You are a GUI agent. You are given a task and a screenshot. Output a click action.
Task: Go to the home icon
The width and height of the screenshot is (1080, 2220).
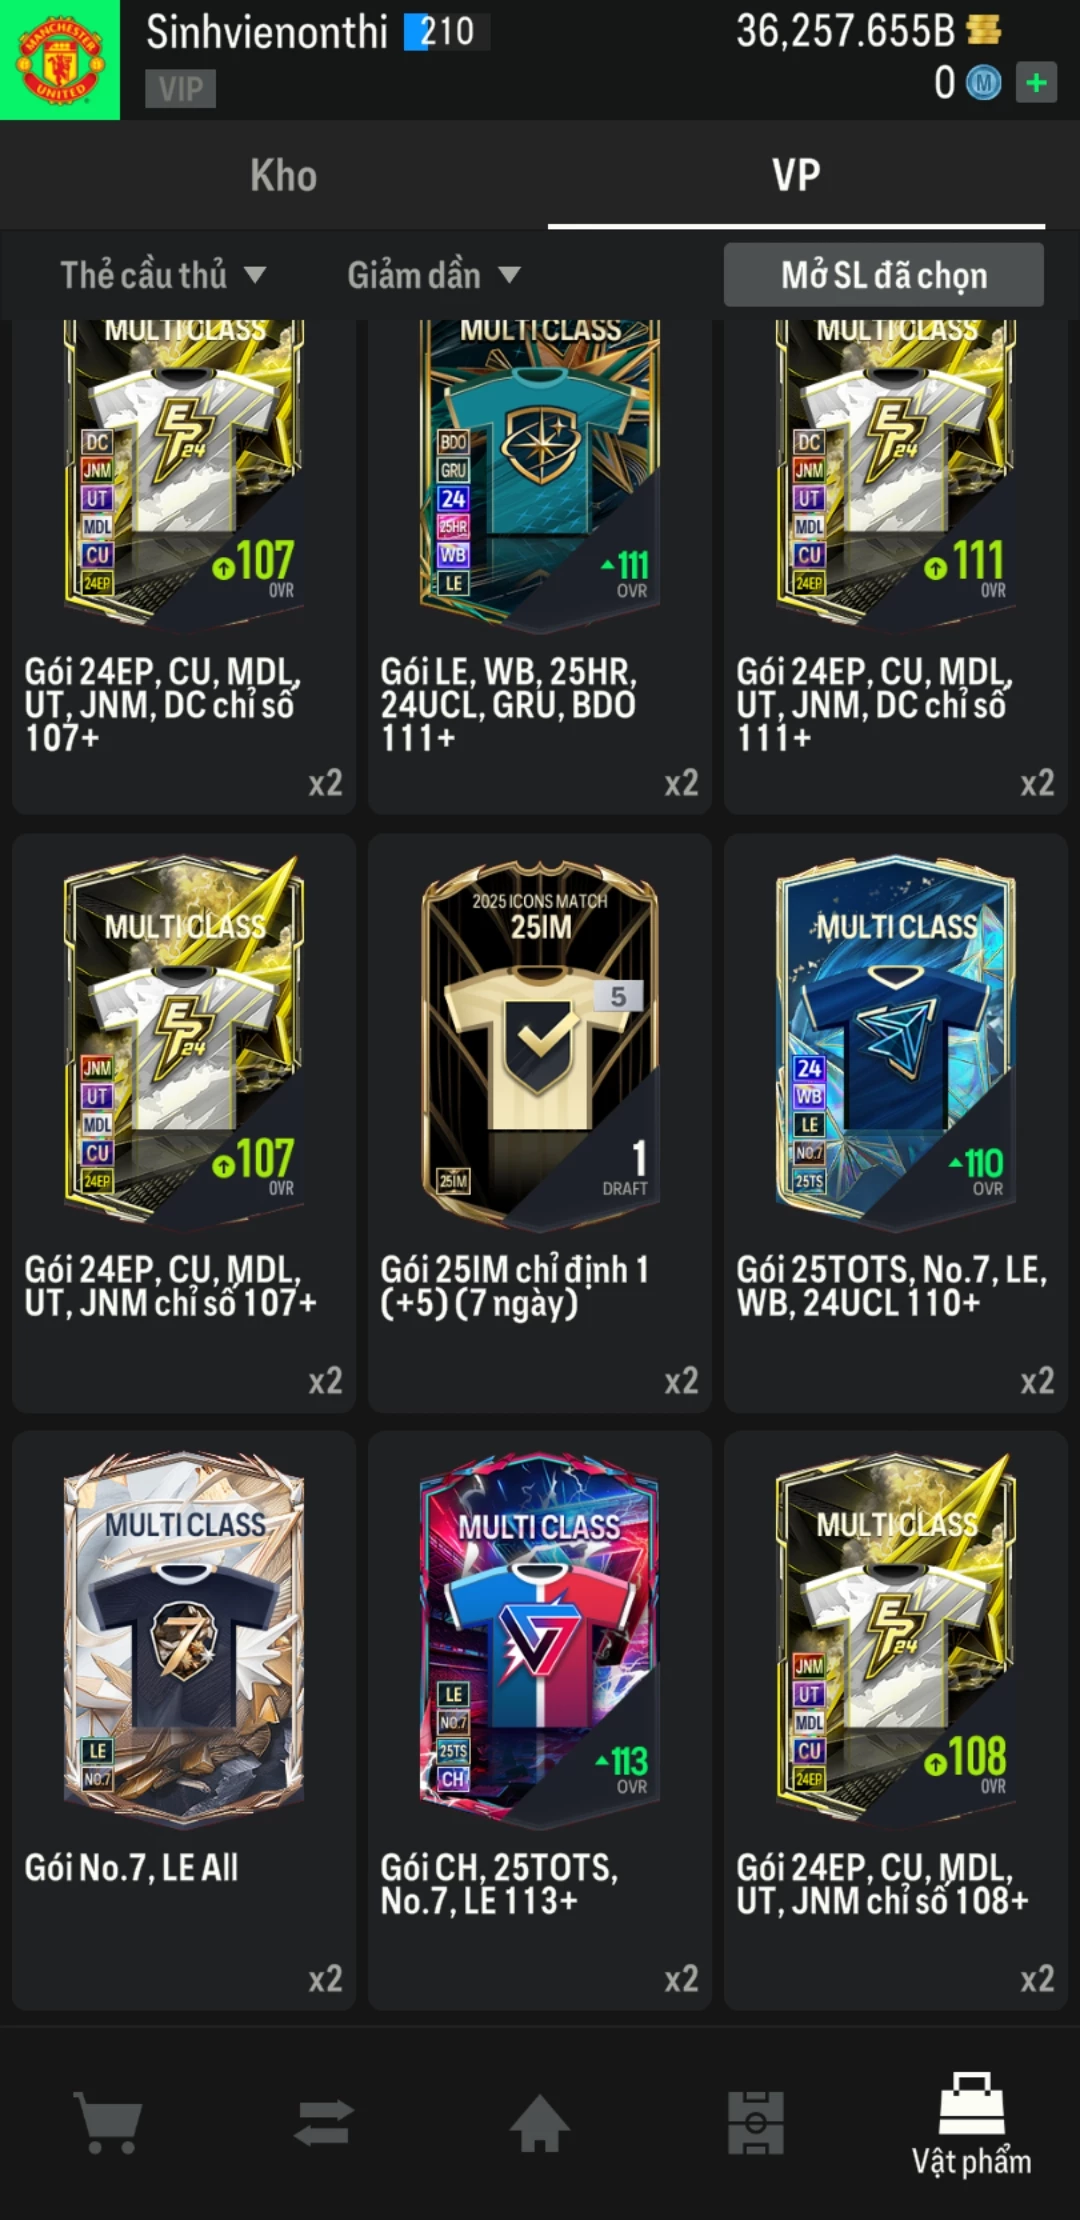click(540, 2122)
